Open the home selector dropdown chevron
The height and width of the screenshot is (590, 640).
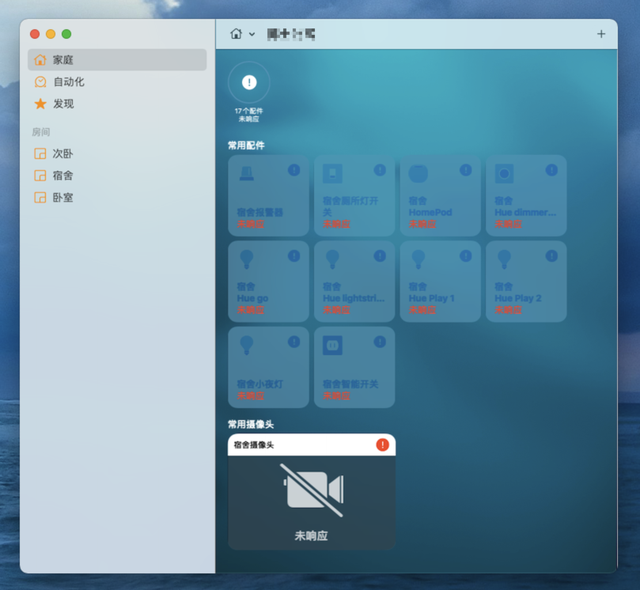click(252, 34)
